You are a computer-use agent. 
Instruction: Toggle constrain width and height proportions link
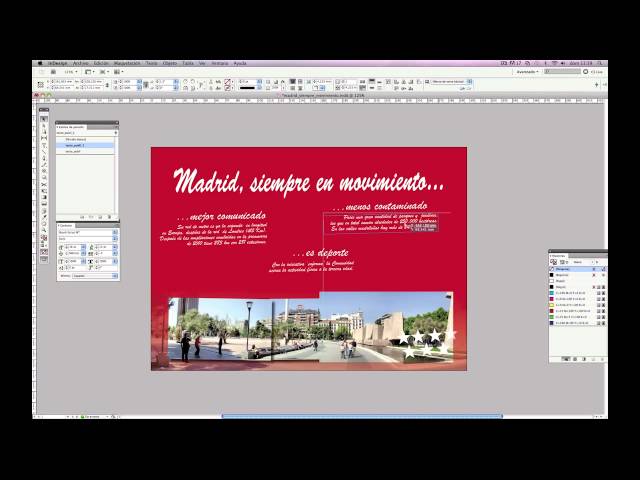107,85
